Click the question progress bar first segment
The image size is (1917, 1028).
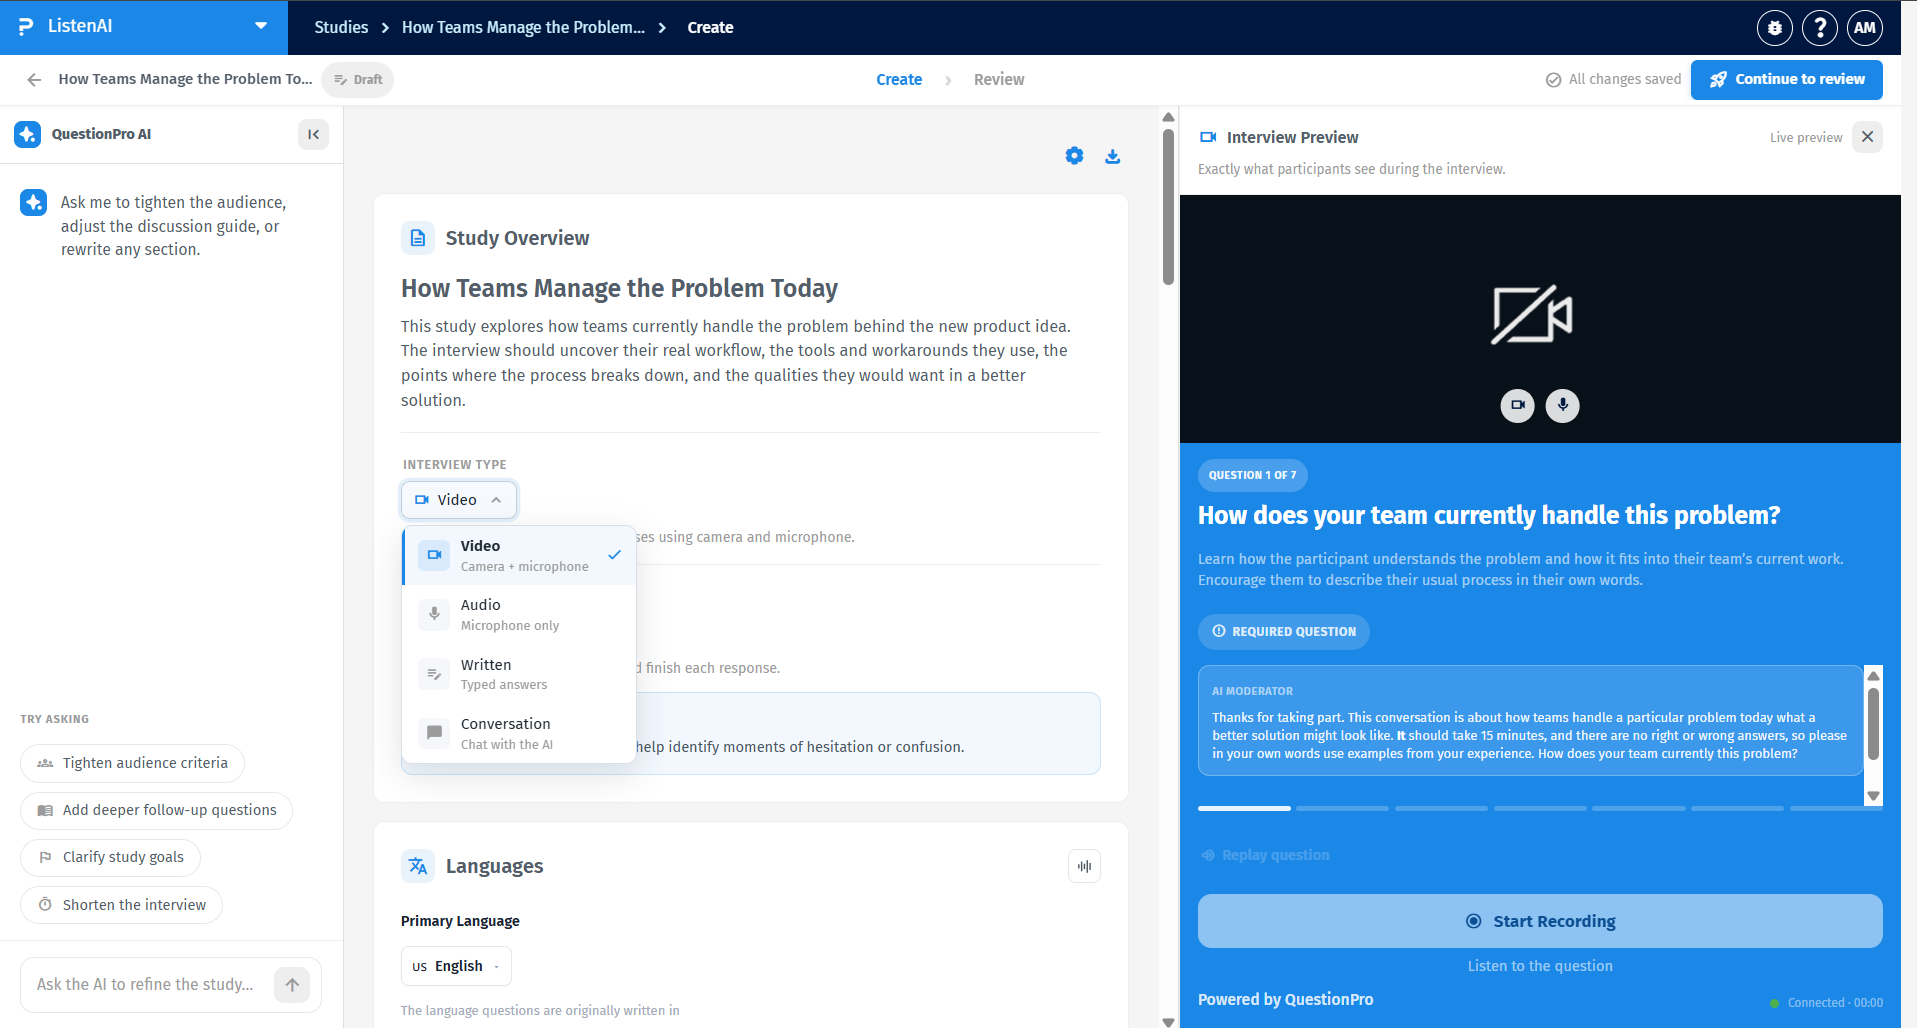pyautogui.click(x=1244, y=808)
